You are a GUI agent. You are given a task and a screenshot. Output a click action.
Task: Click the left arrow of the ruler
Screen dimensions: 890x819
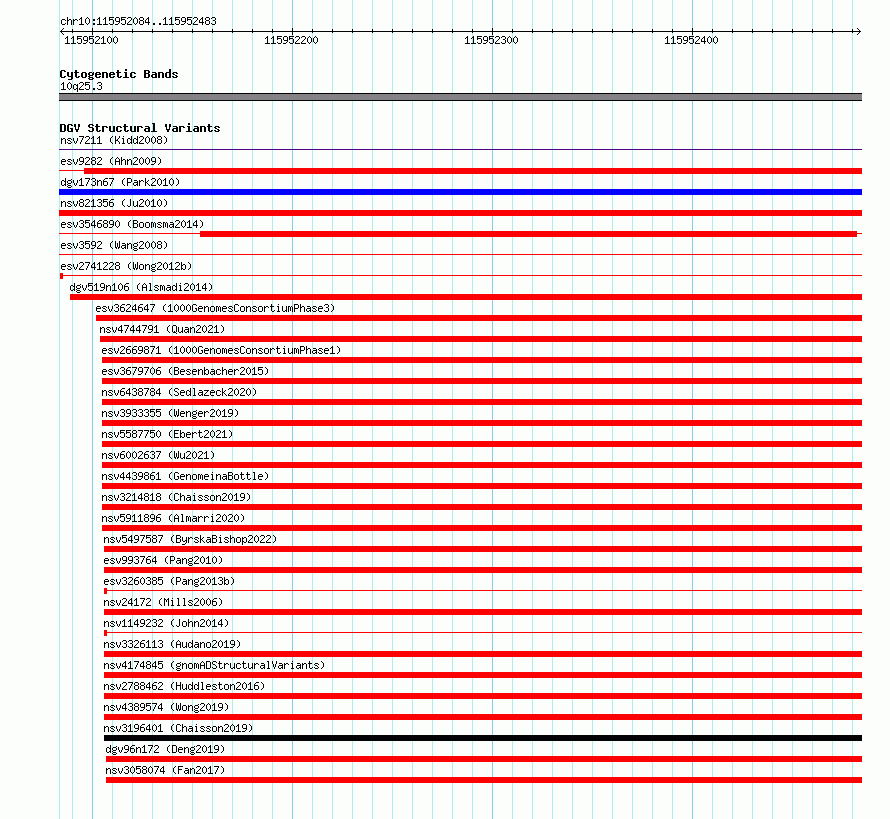[x=62, y=32]
